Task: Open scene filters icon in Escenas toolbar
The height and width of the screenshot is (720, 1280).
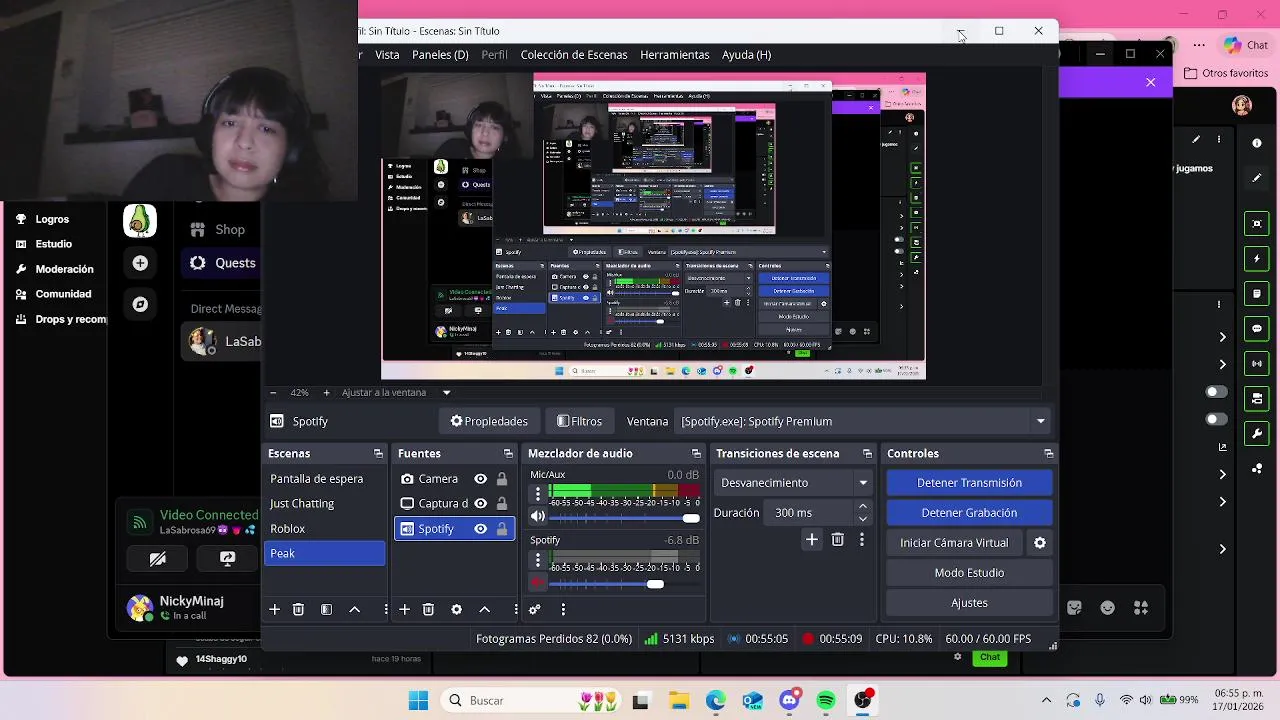Action: (326, 609)
